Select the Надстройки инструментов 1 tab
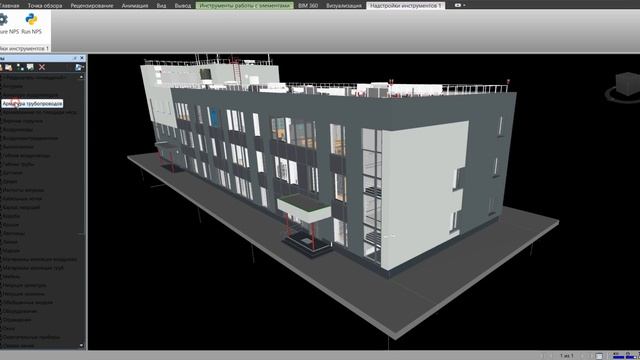This screenshot has width=640, height=360. click(406, 6)
